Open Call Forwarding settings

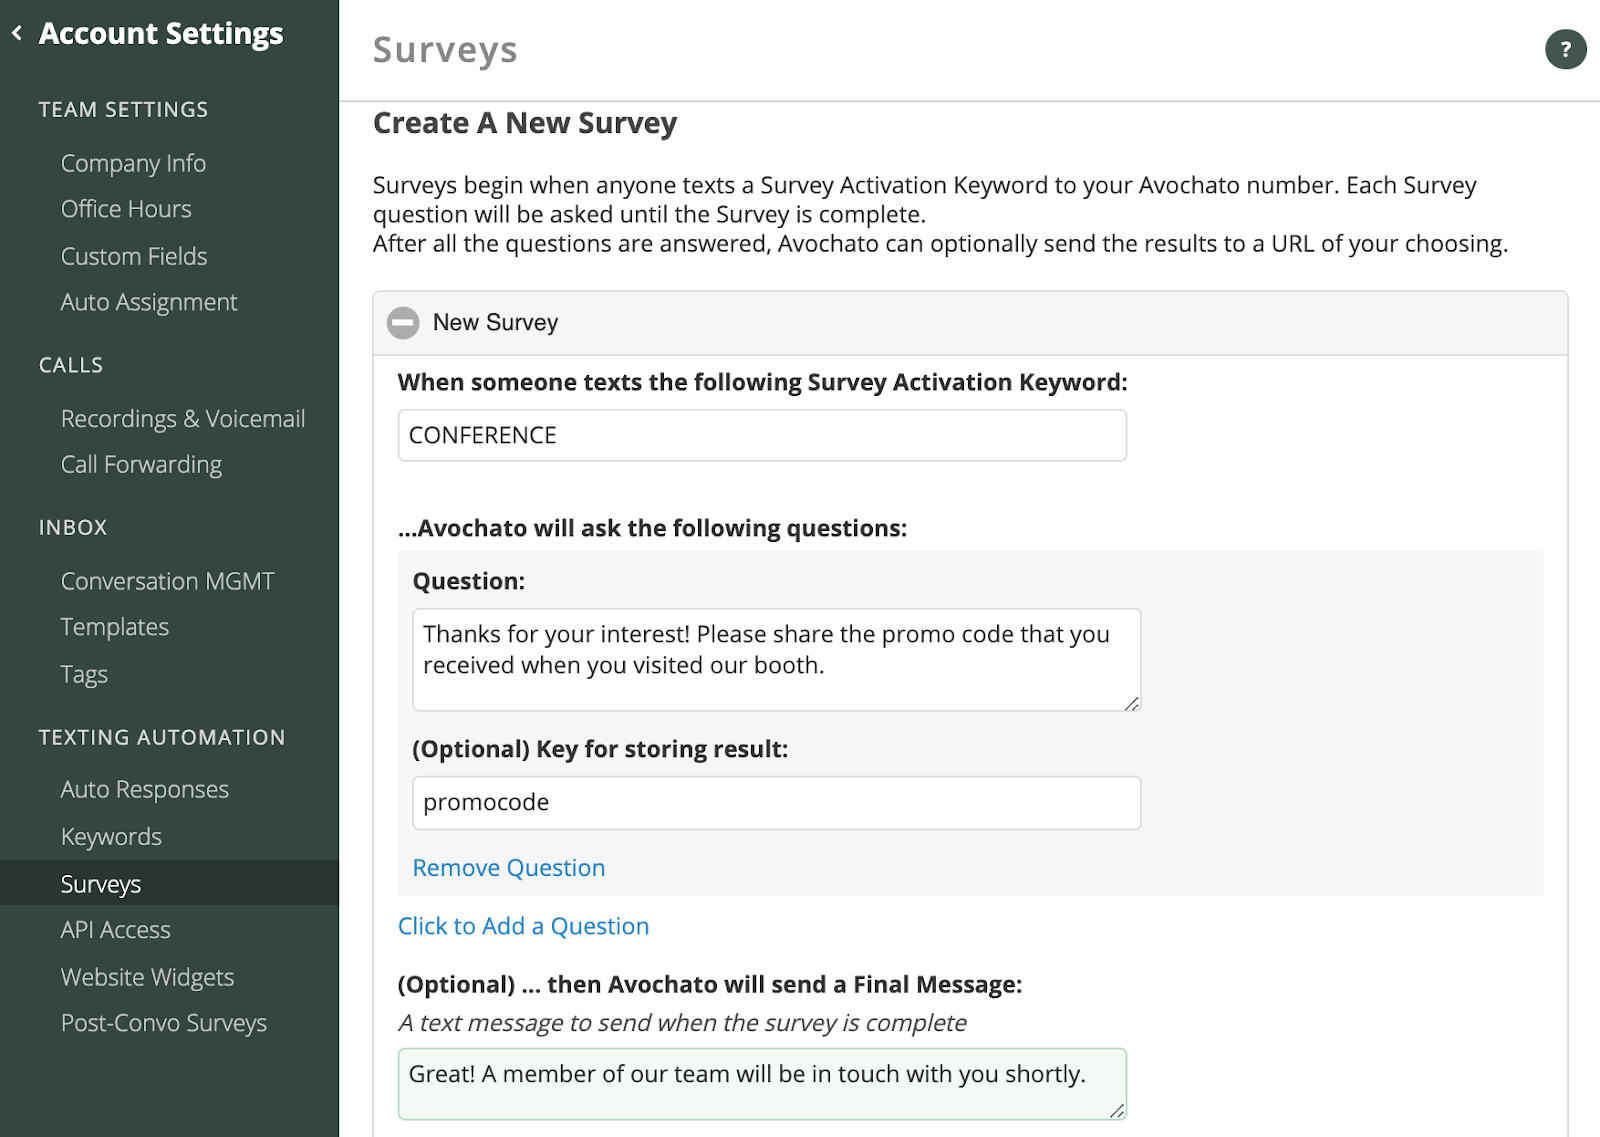141,463
